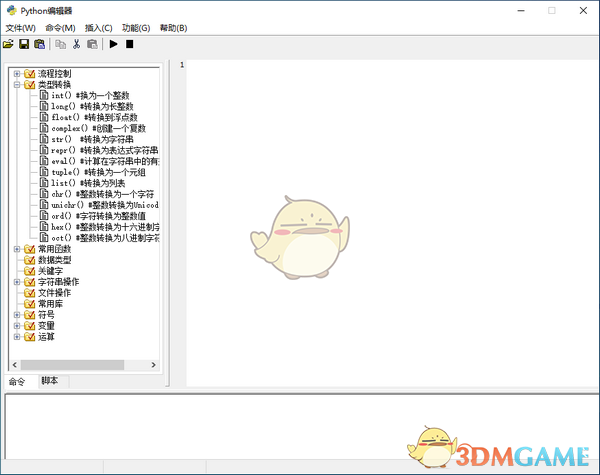The width and height of the screenshot is (600, 475).
Task: Click the save-all clipboard toolbar icon
Action: coord(39,44)
